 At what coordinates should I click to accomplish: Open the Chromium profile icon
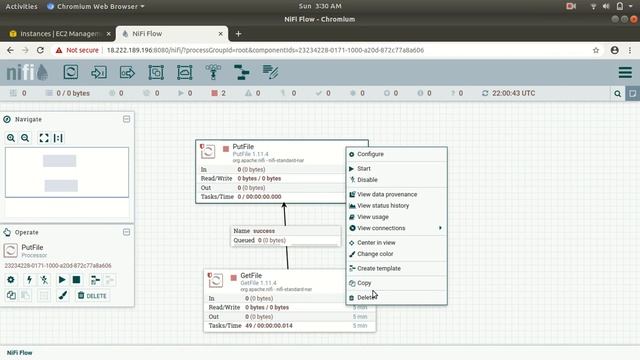point(615,50)
